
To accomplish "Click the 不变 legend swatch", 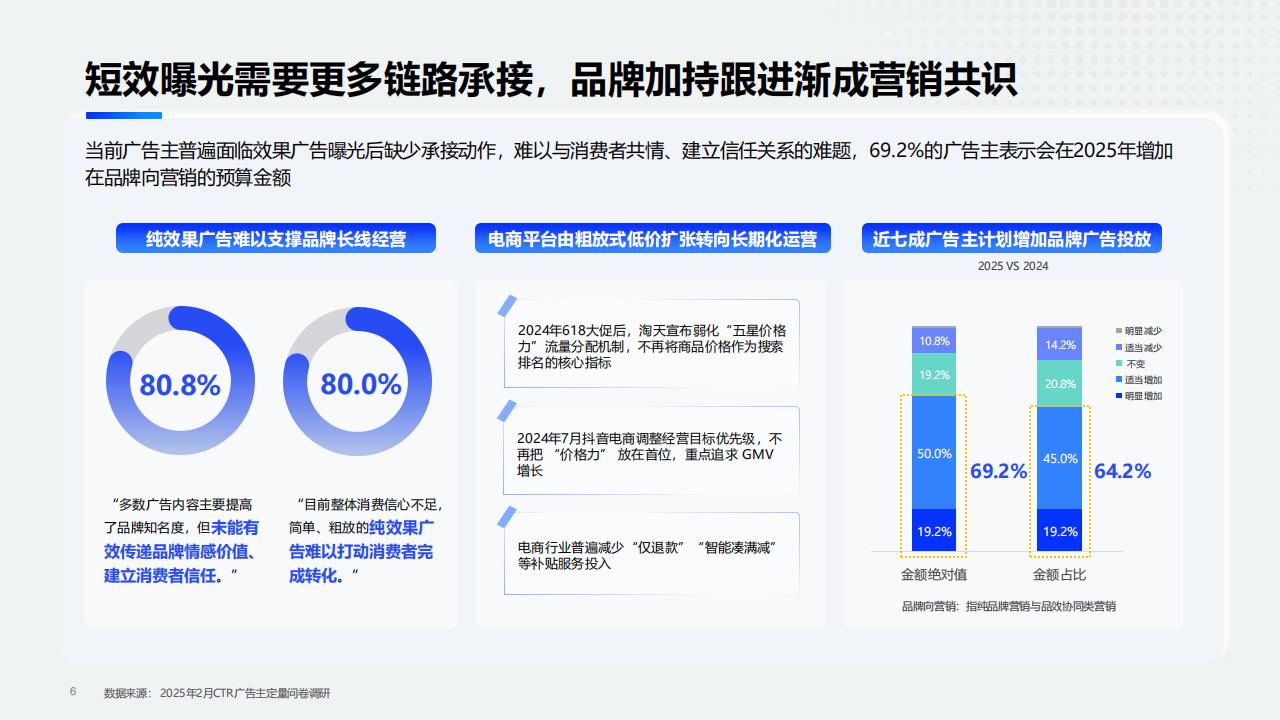I will pyautogui.click(x=1119, y=364).
